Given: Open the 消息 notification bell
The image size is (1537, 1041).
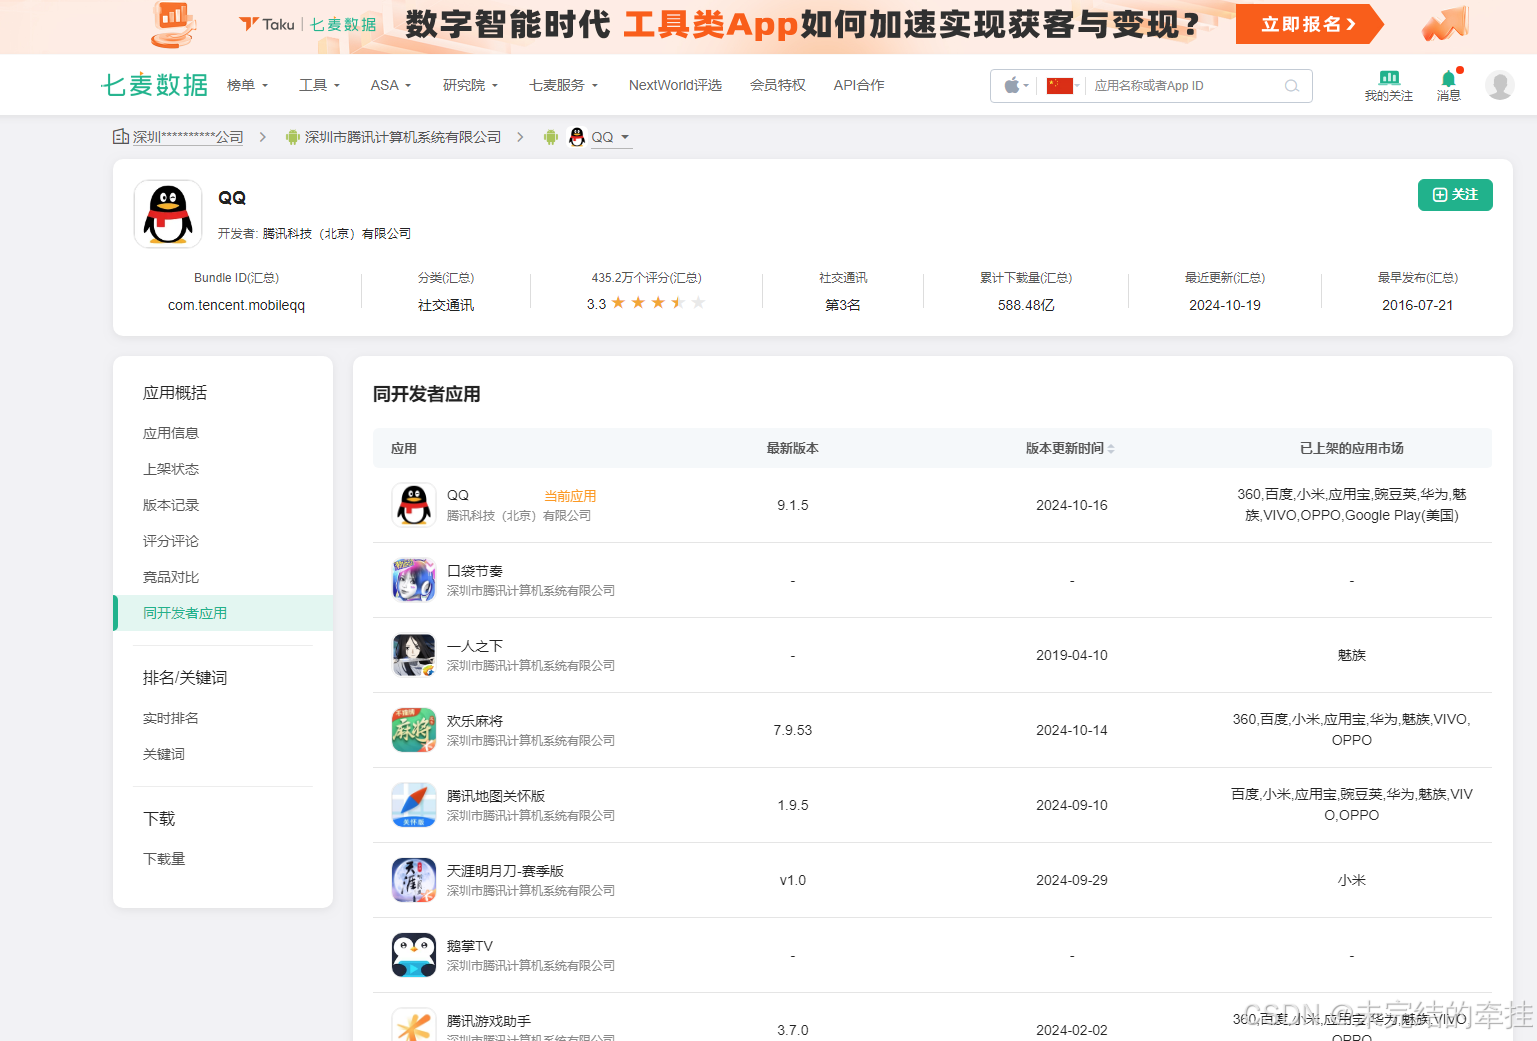Looking at the screenshot, I should point(1448,78).
